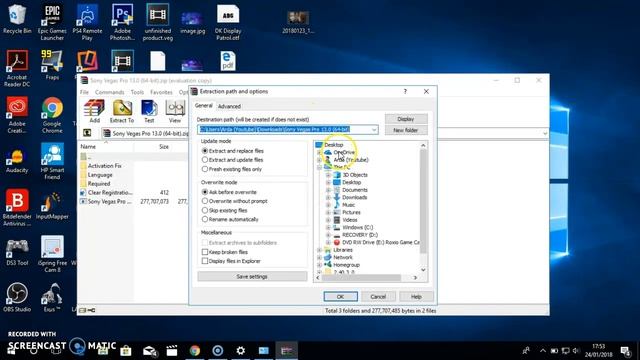
Task: Click the folder tree horizontal scrollbar thumb
Action: coord(361,278)
